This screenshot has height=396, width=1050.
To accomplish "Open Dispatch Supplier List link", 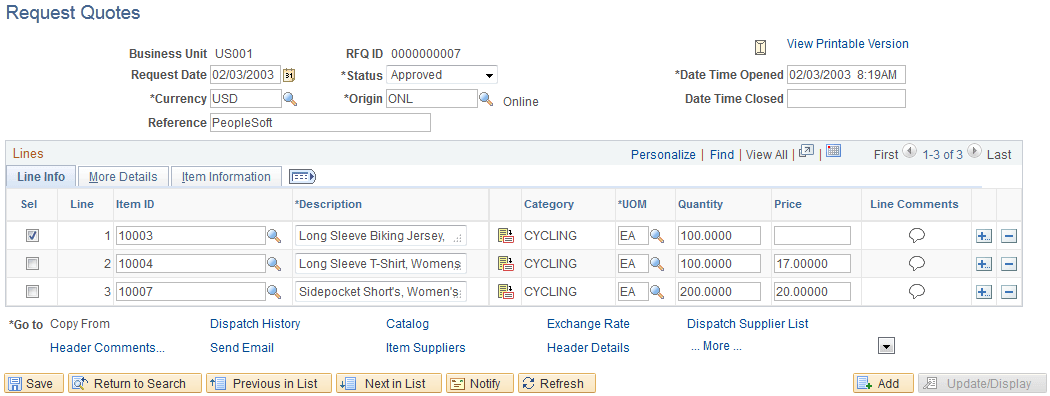I will 747,324.
